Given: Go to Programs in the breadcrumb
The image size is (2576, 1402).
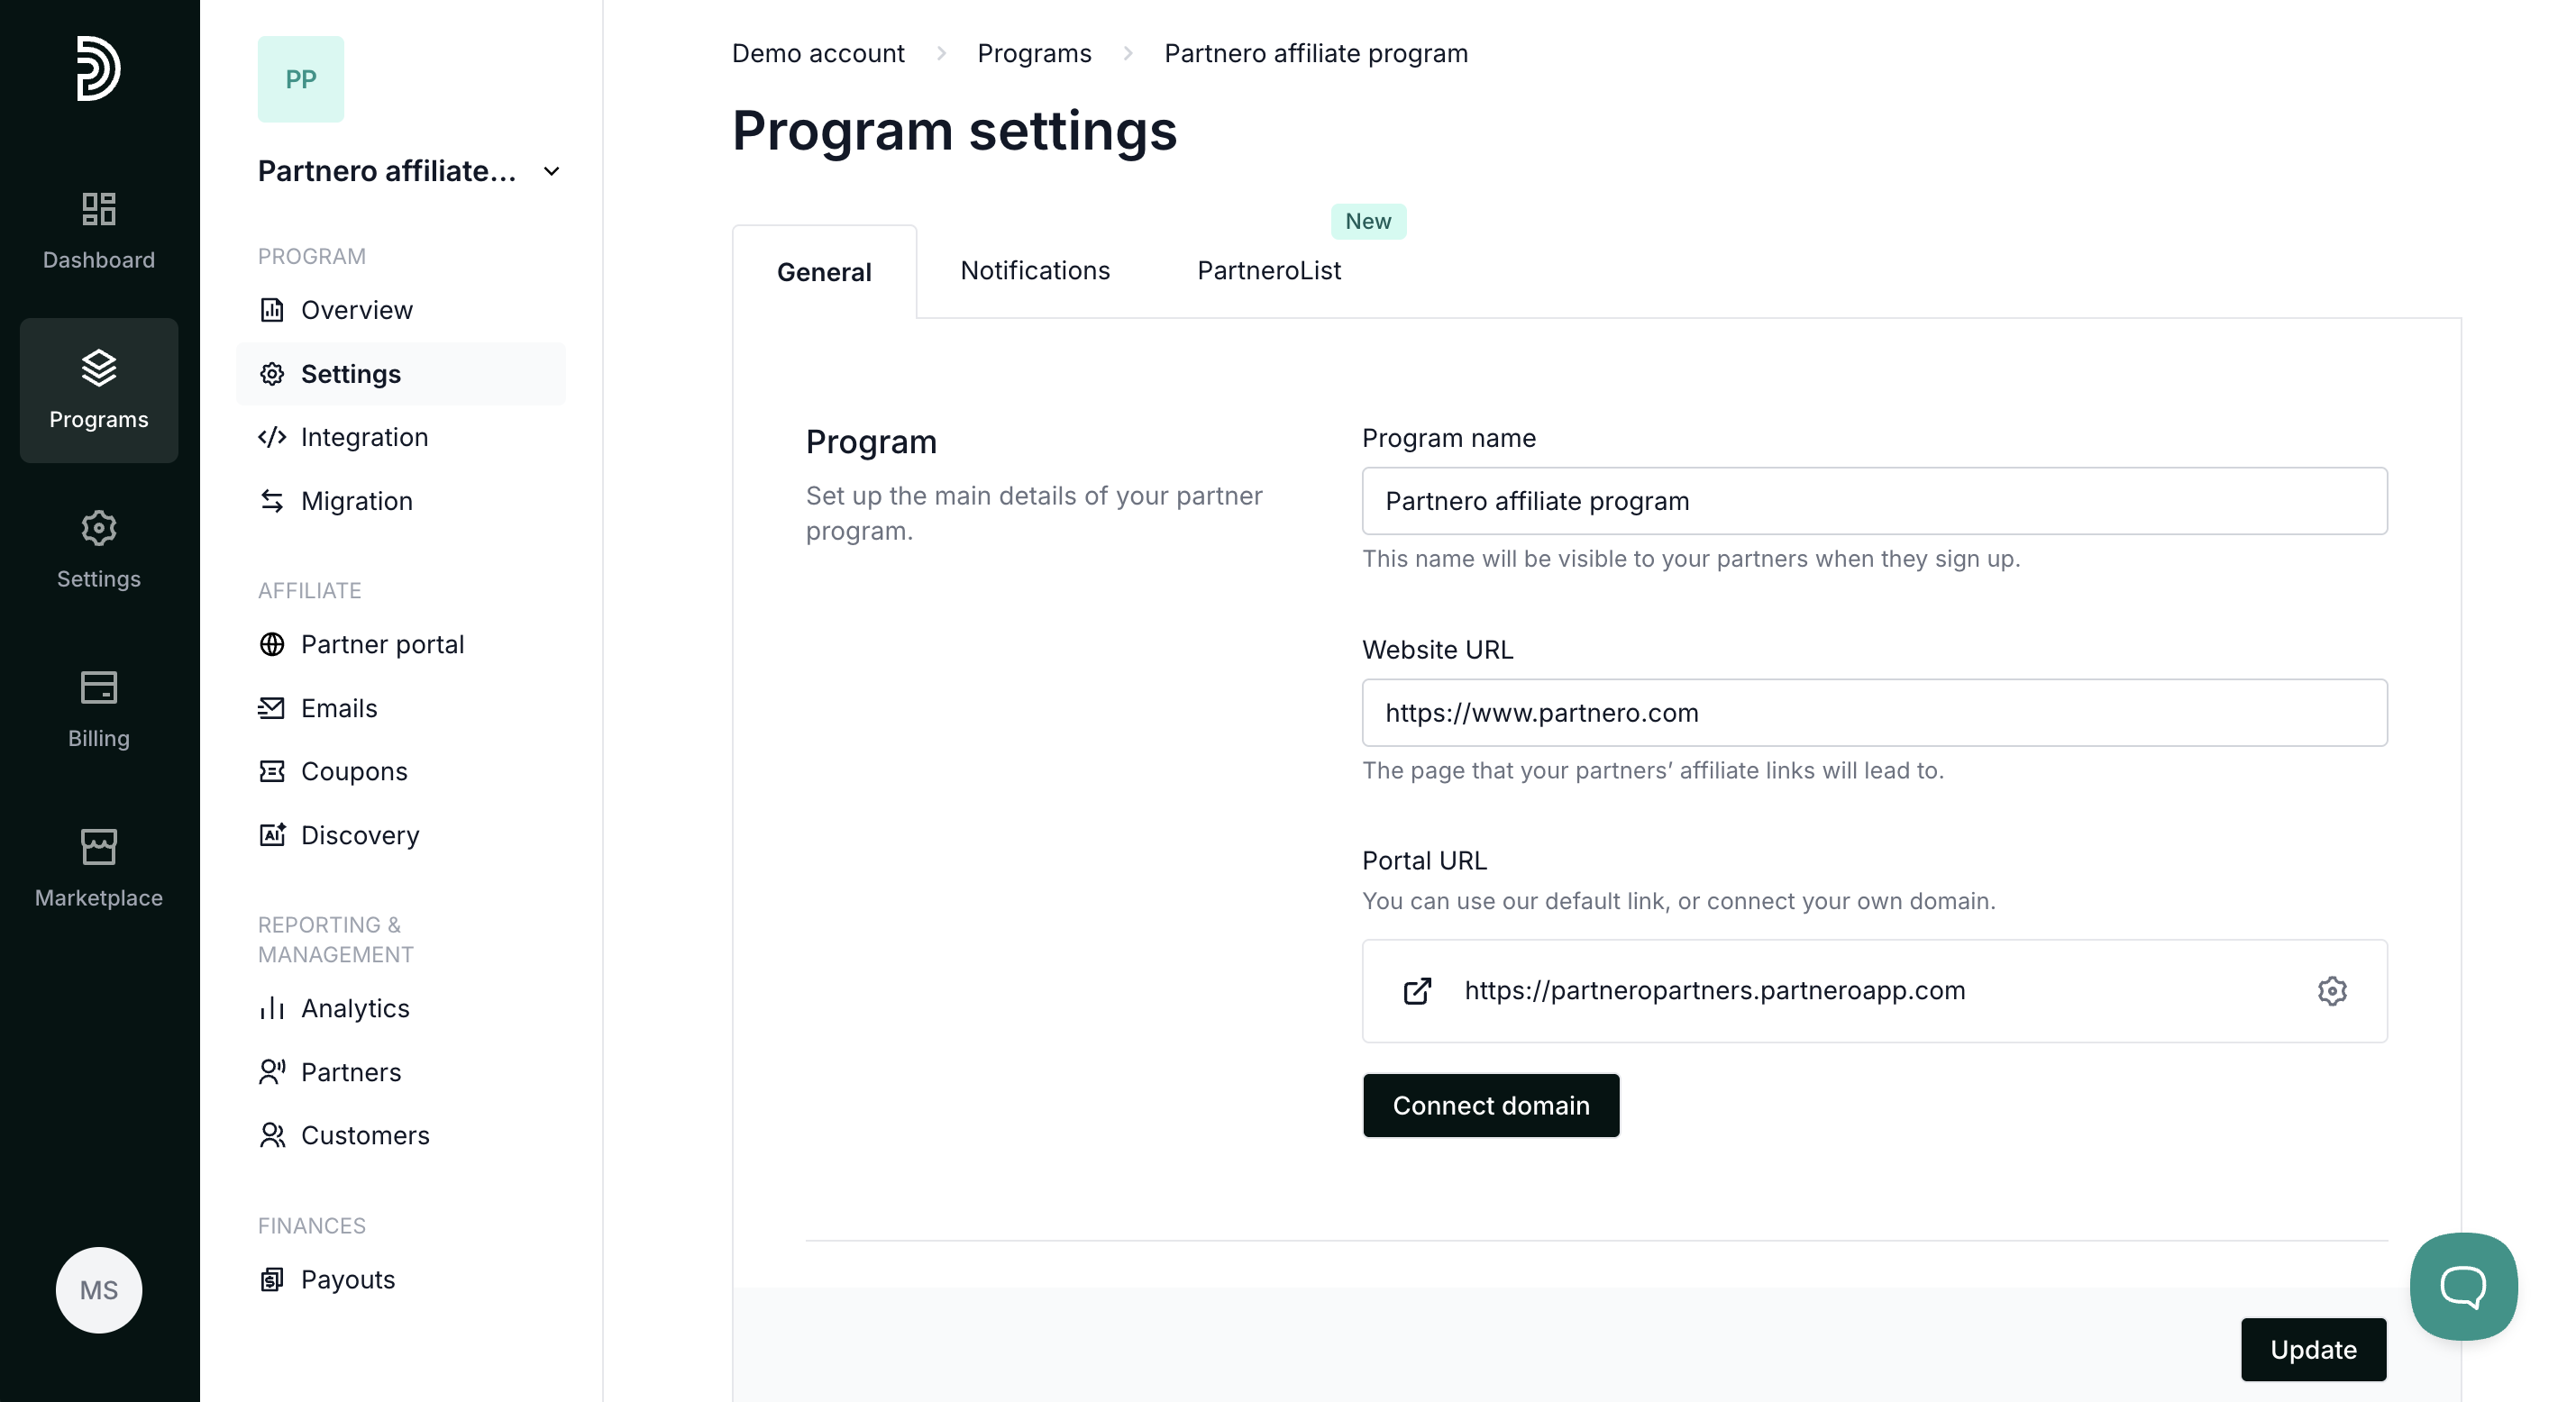Looking at the screenshot, I should (1034, 53).
